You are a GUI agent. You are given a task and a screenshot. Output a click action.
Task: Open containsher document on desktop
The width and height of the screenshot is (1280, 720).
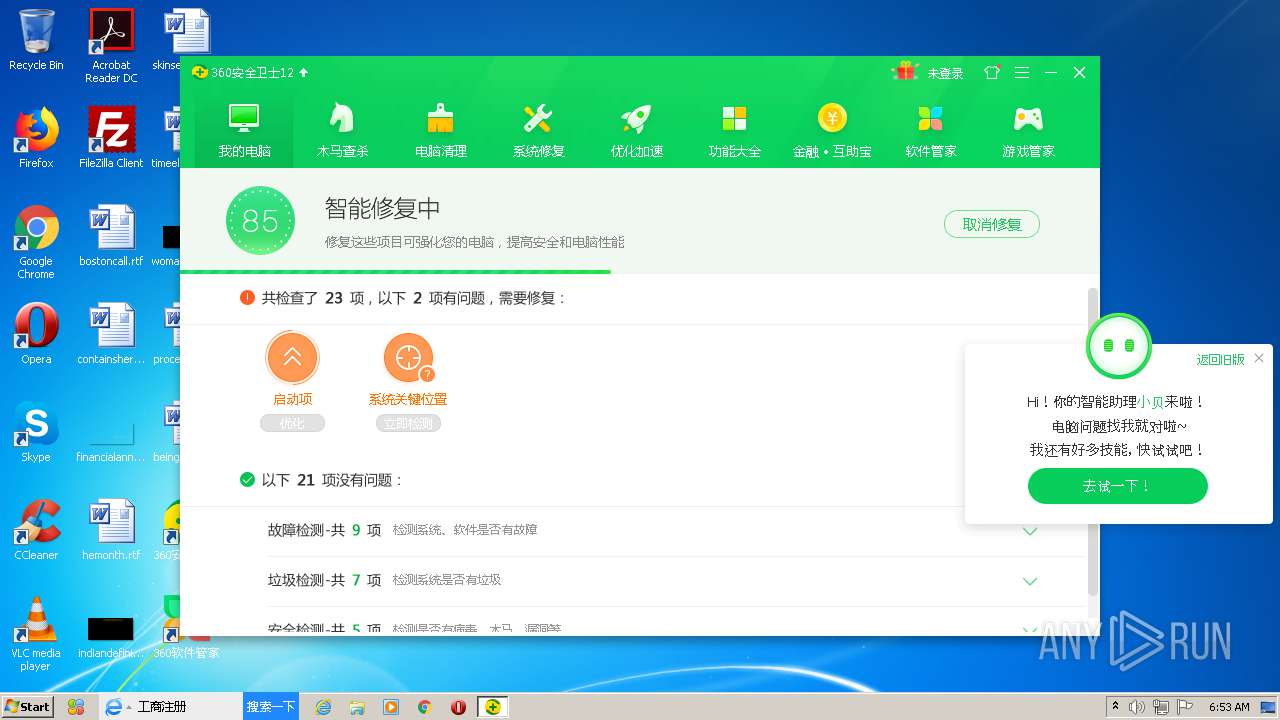[x=111, y=334]
